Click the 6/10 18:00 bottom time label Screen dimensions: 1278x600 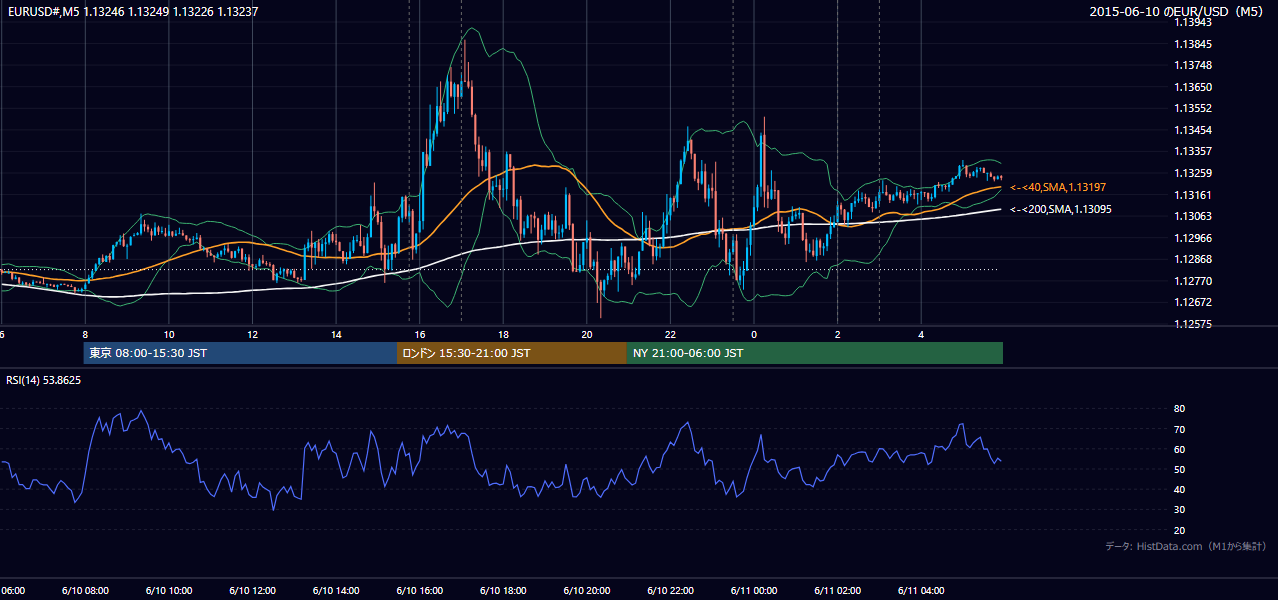pyautogui.click(x=504, y=590)
